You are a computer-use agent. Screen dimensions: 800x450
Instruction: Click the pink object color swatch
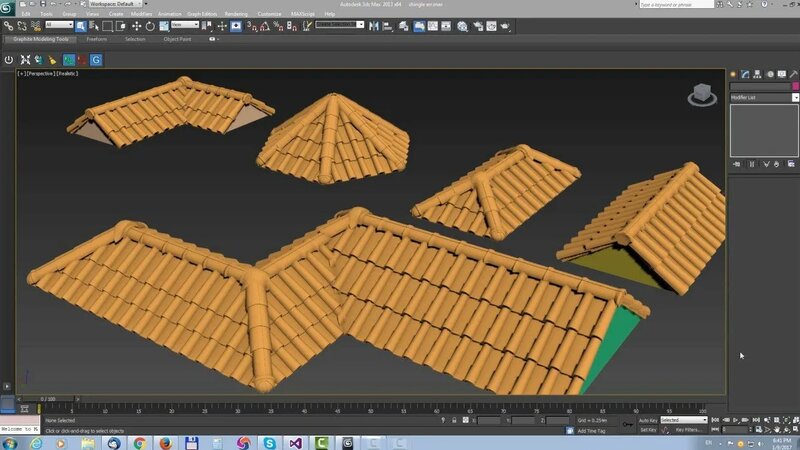pyautogui.click(x=795, y=86)
